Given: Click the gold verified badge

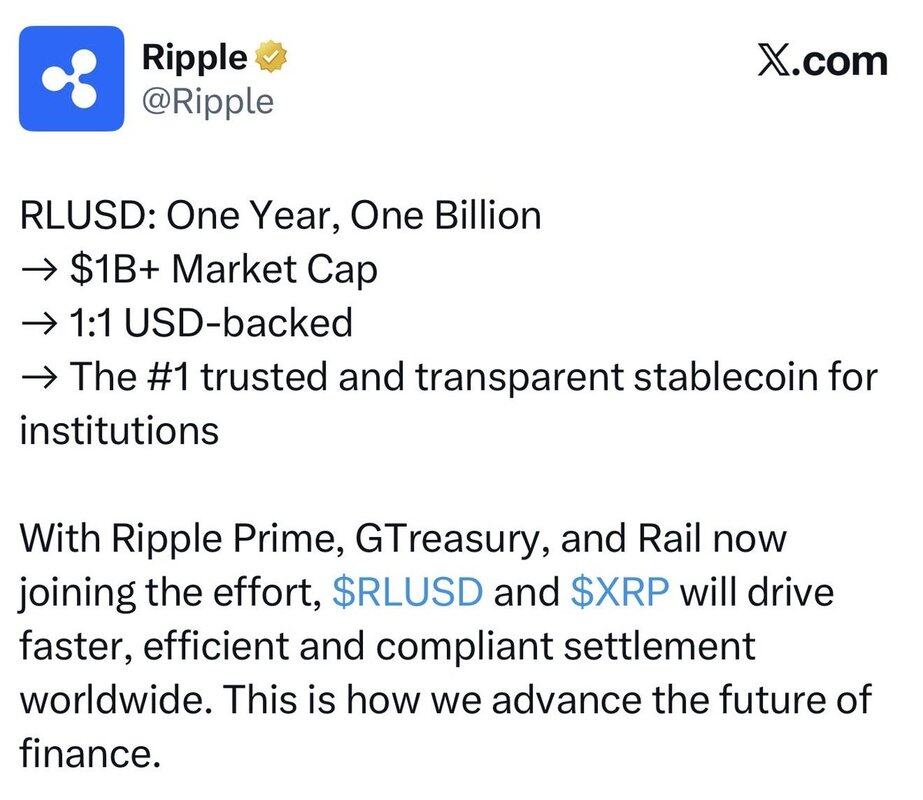Looking at the screenshot, I should pos(272,58).
